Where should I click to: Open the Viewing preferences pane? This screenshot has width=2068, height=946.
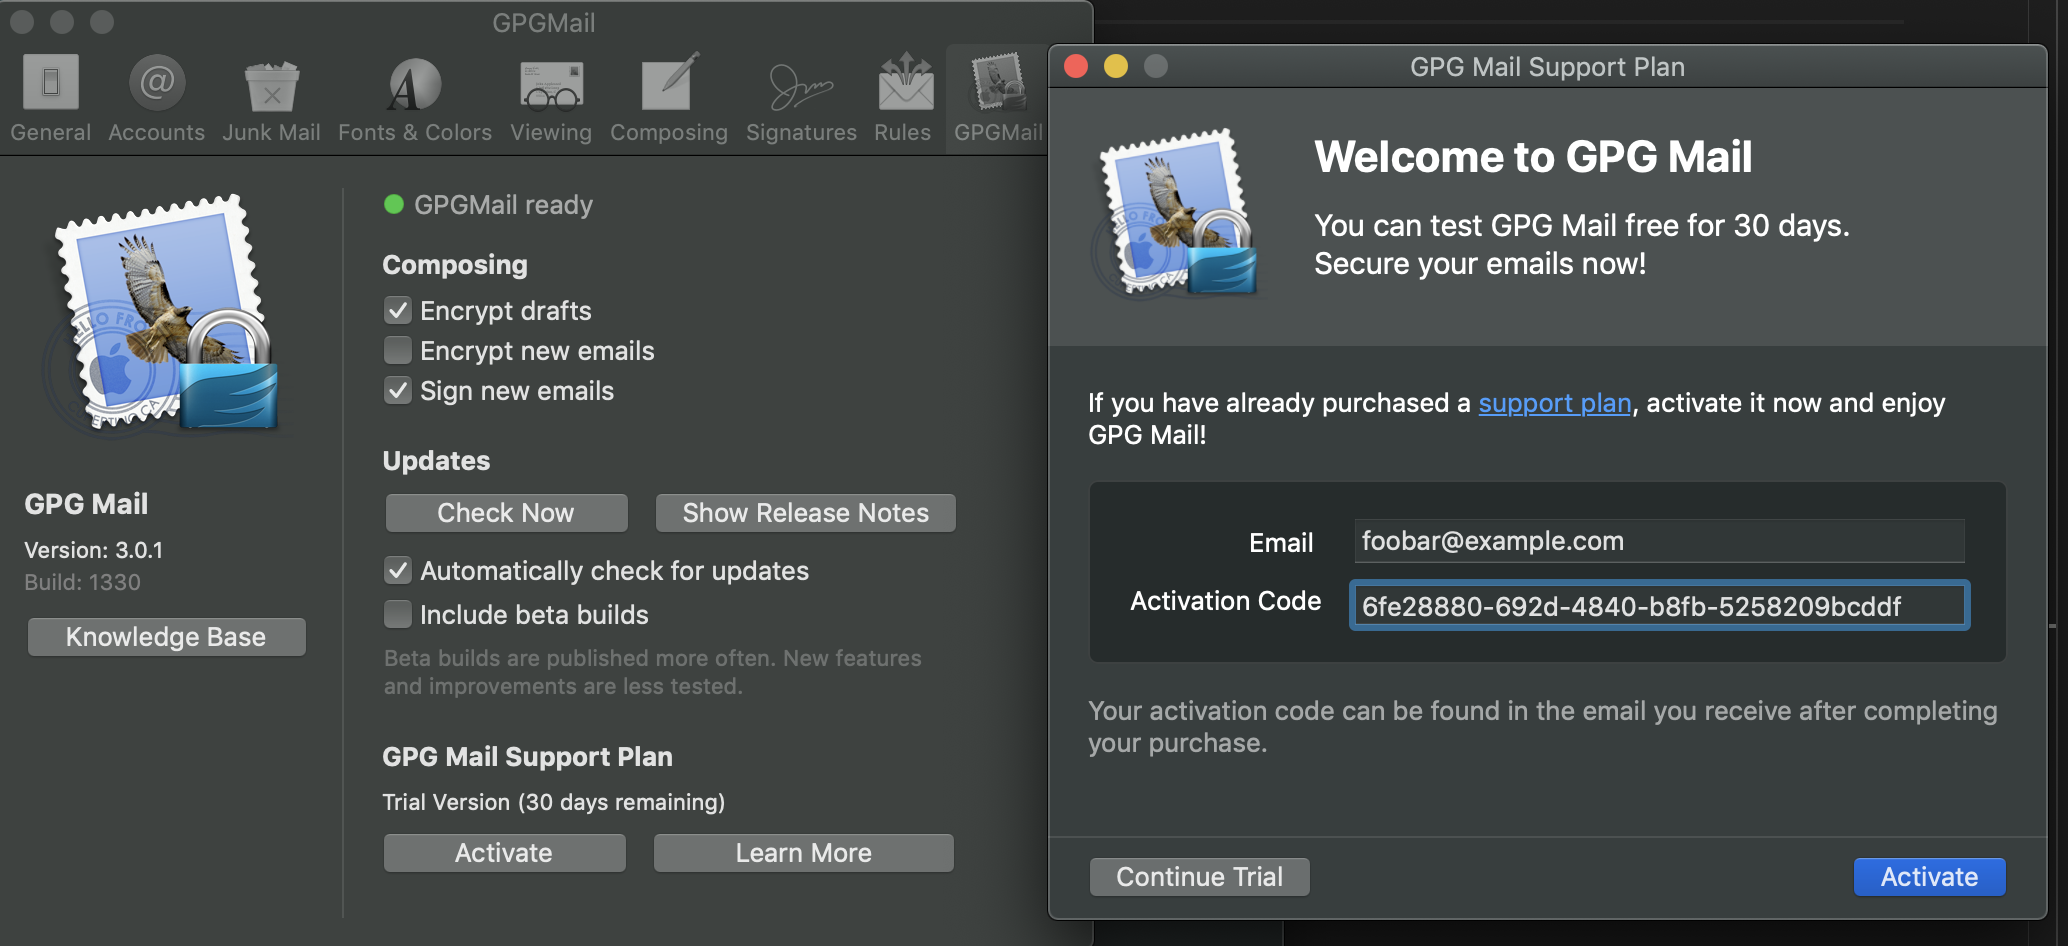(551, 98)
